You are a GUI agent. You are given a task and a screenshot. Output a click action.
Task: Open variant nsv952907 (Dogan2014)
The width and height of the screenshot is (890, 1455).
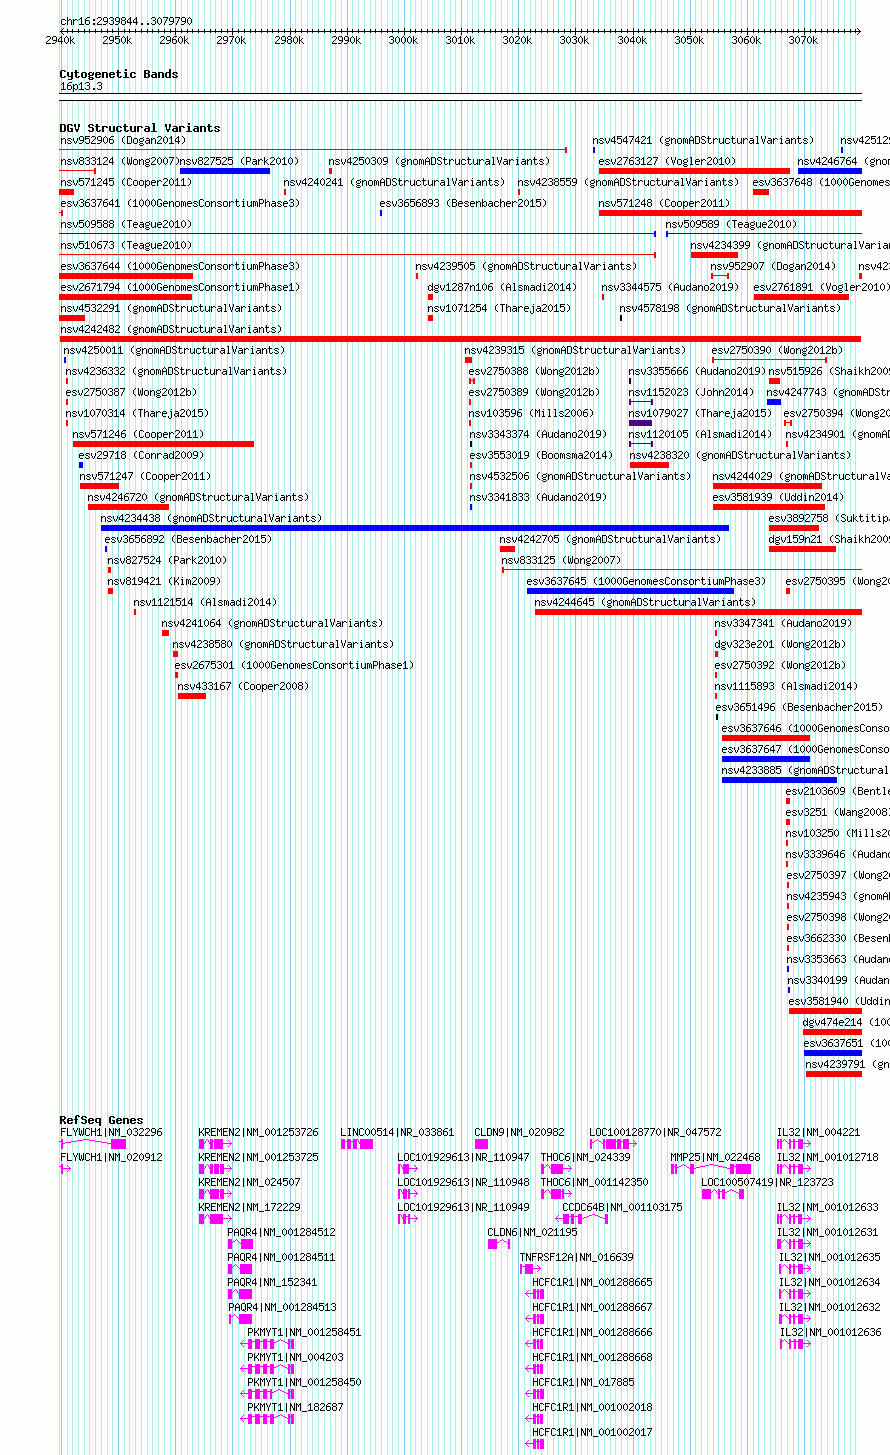[x=773, y=266]
